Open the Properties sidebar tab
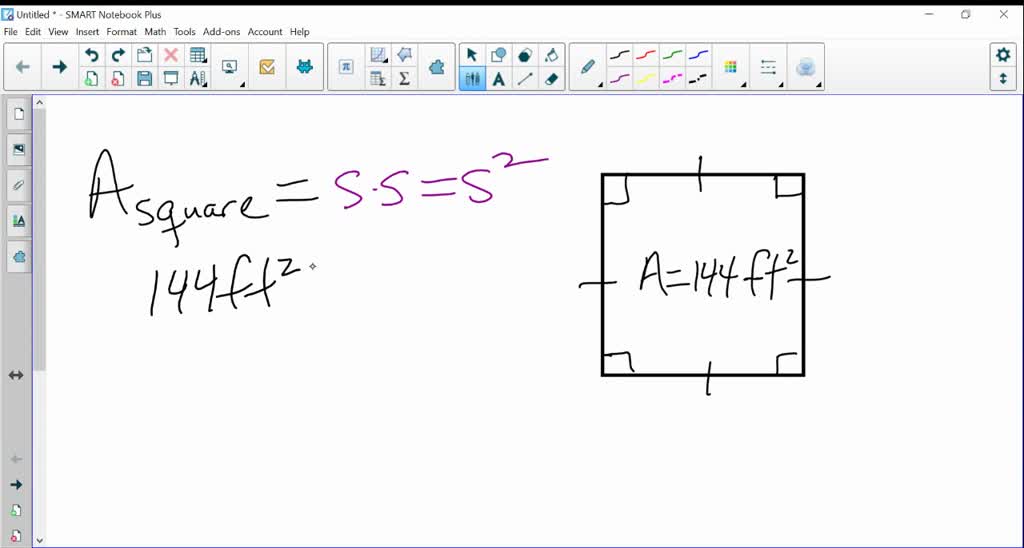The height and width of the screenshot is (548, 1024). pyautogui.click(x=19, y=221)
